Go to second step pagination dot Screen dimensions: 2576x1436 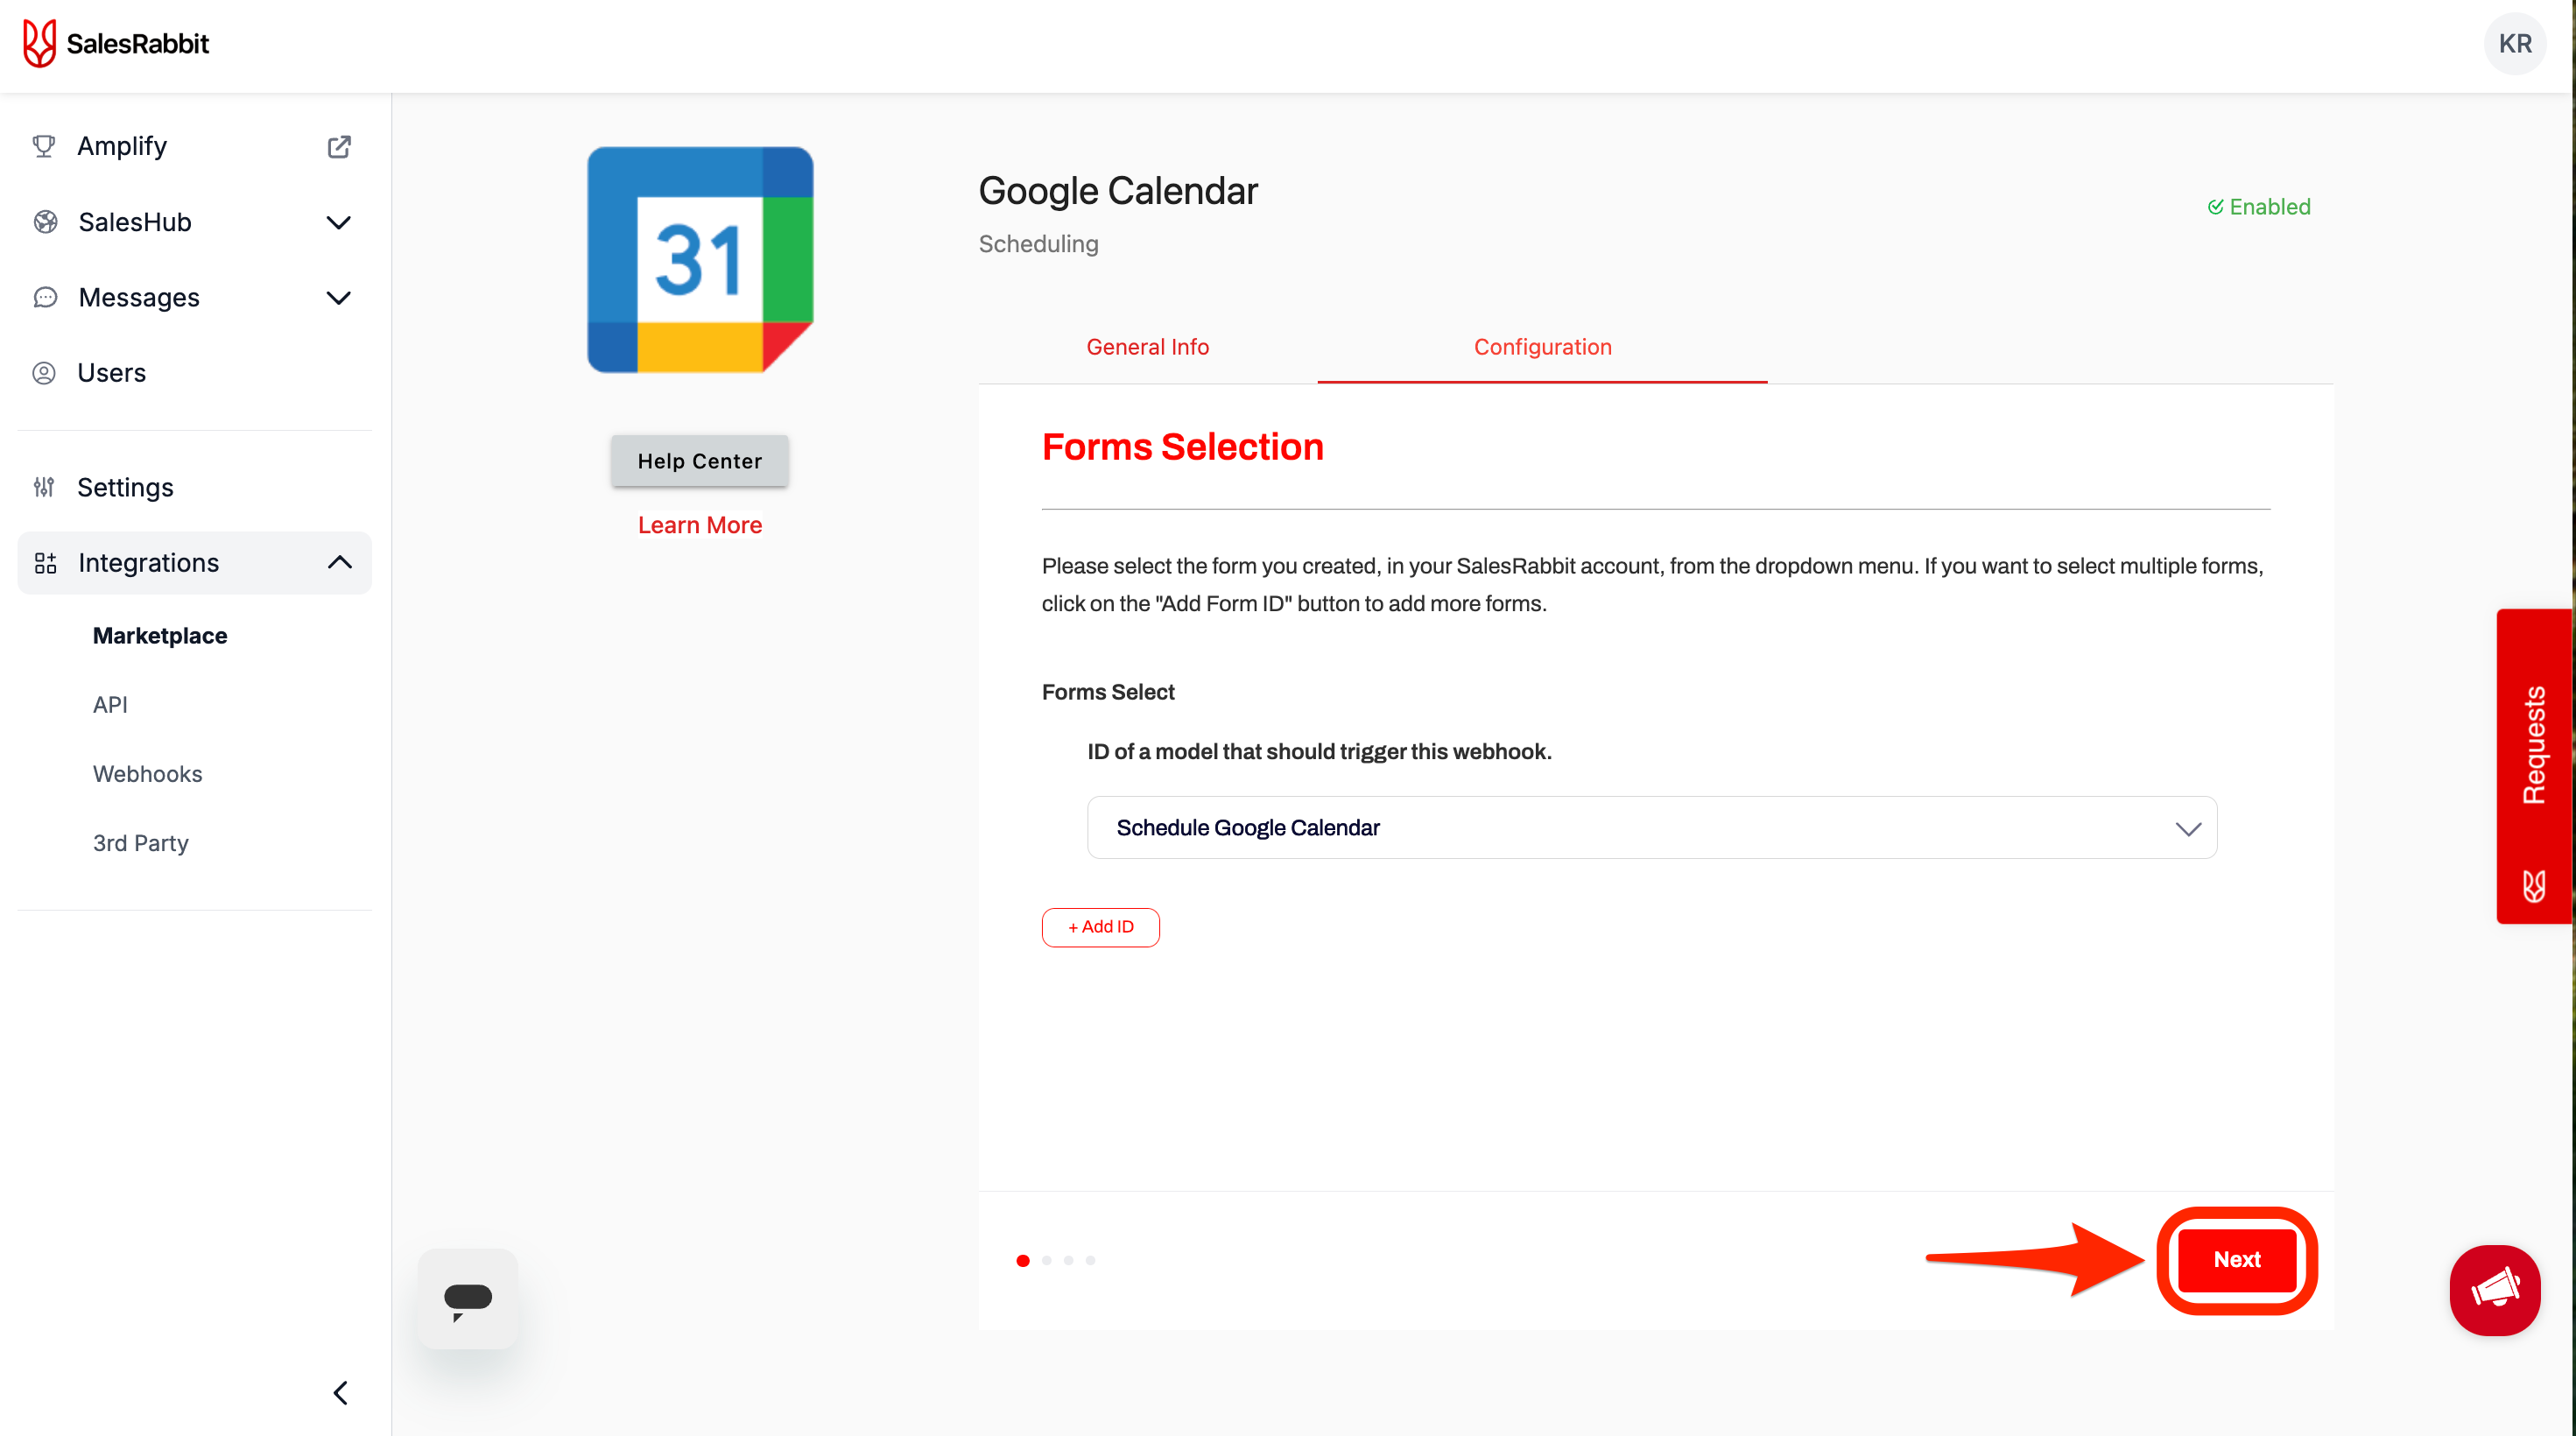click(x=1046, y=1260)
